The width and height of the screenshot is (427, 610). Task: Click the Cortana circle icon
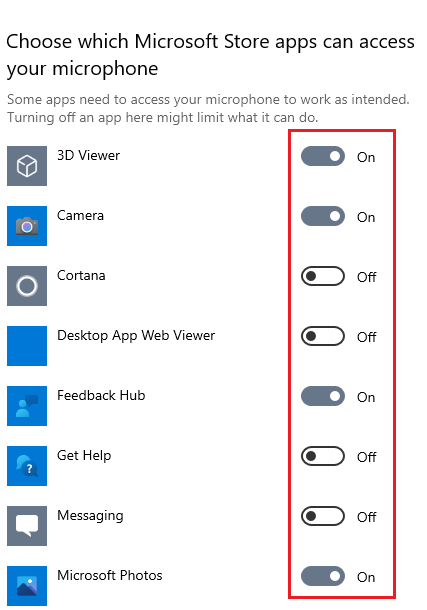pyautogui.click(x=27, y=286)
